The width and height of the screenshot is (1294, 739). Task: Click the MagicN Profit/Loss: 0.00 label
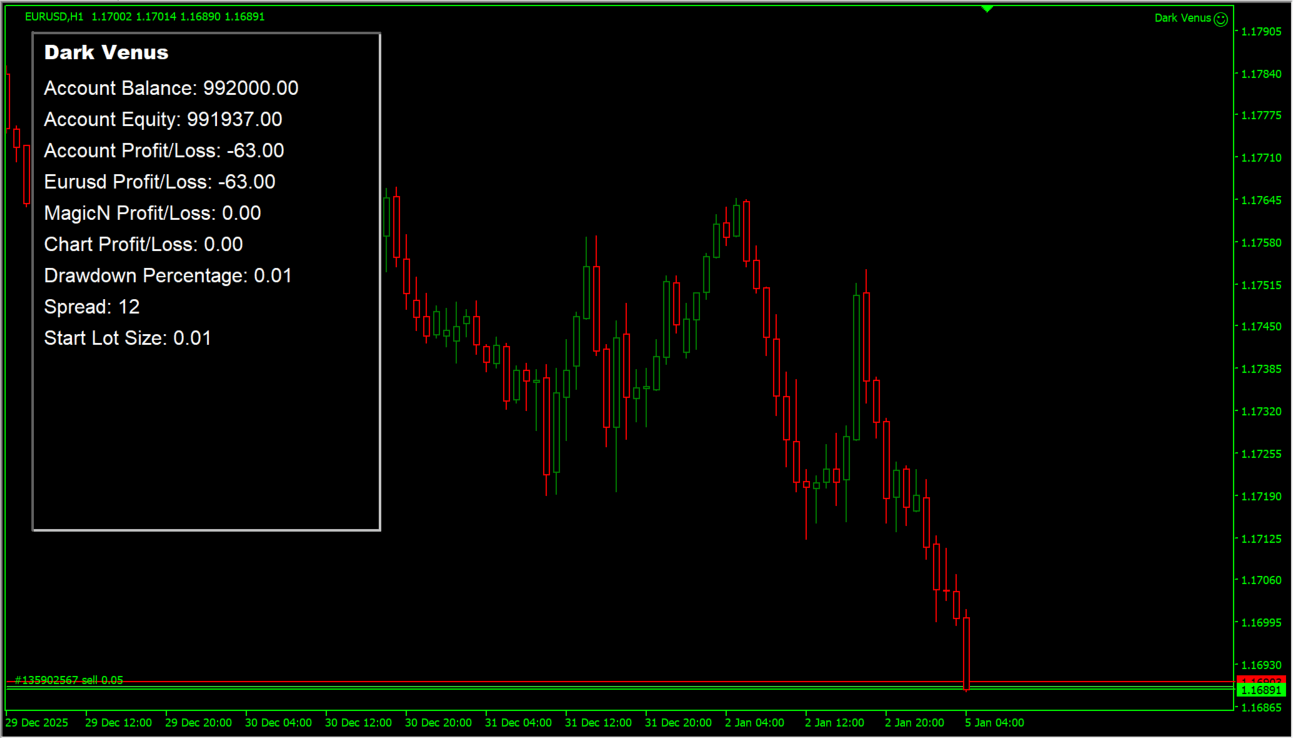point(152,213)
